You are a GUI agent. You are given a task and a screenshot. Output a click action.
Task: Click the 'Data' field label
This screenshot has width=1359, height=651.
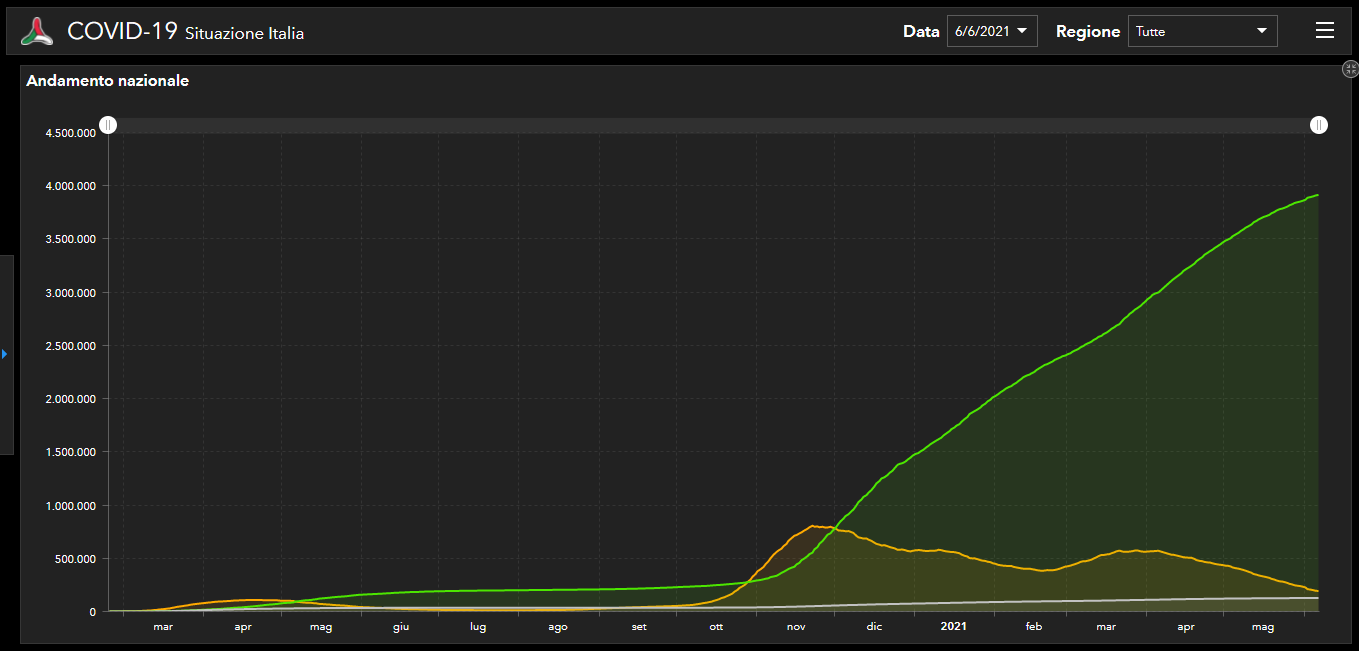[x=921, y=32]
